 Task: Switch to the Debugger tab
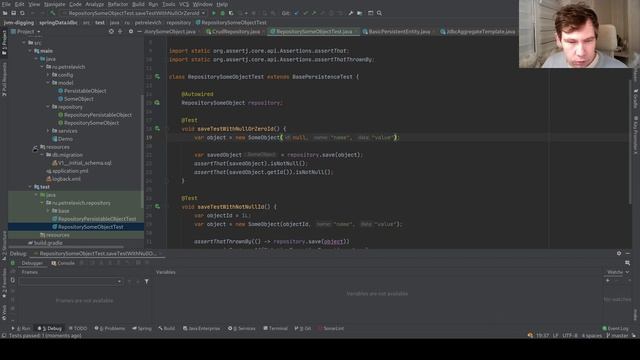(x=32, y=263)
